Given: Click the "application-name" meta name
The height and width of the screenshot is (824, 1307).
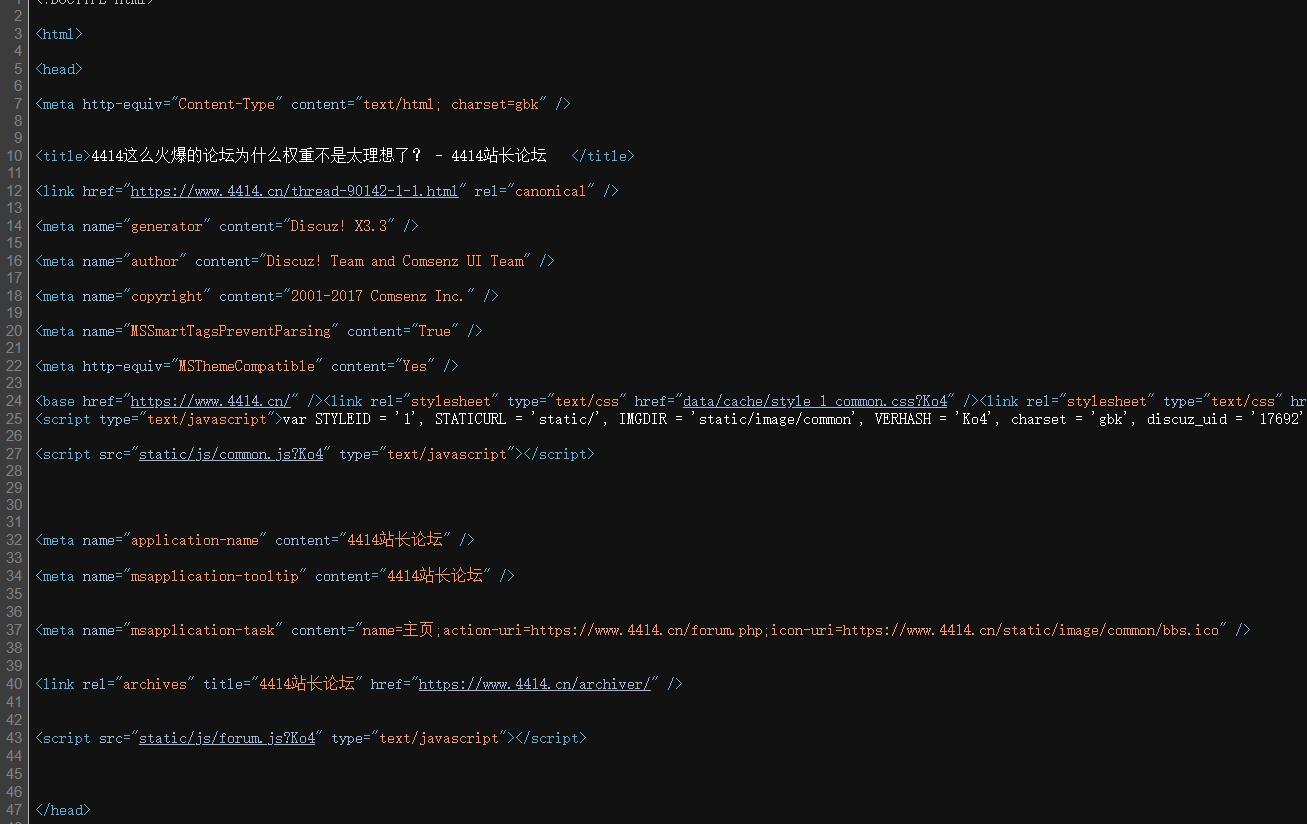Looking at the screenshot, I should pos(194,540).
